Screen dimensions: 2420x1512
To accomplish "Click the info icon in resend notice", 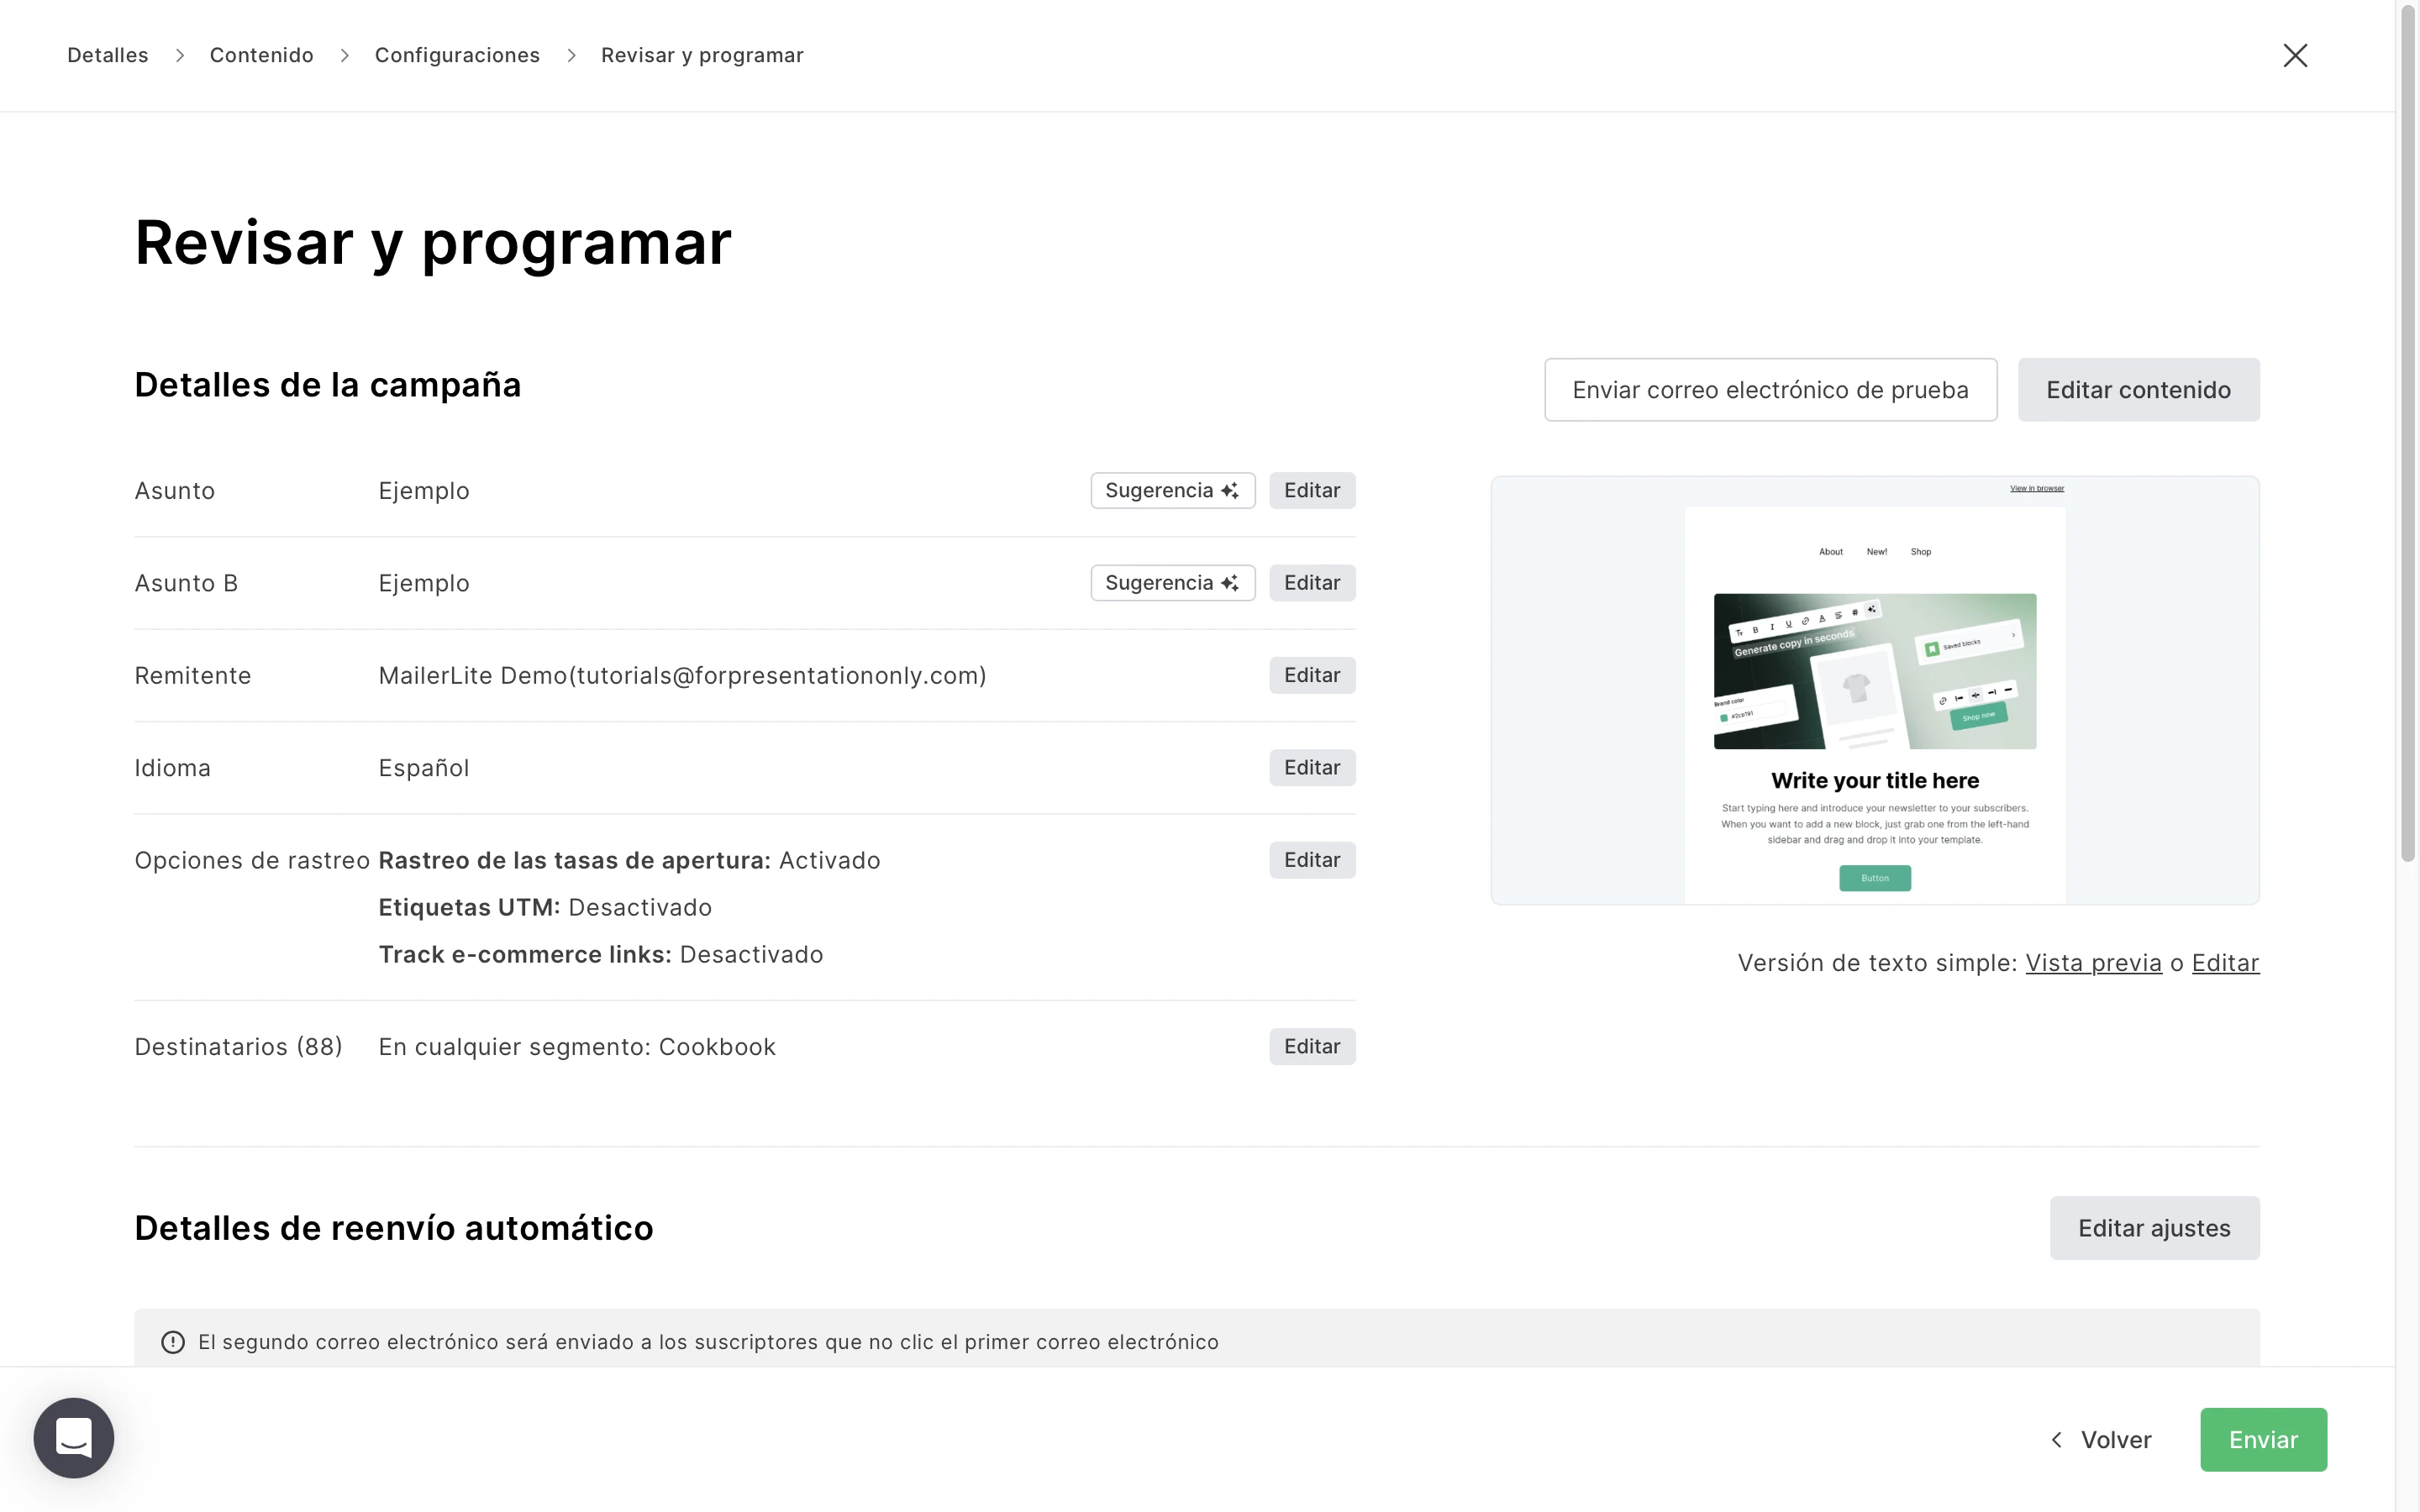I will click(173, 1342).
